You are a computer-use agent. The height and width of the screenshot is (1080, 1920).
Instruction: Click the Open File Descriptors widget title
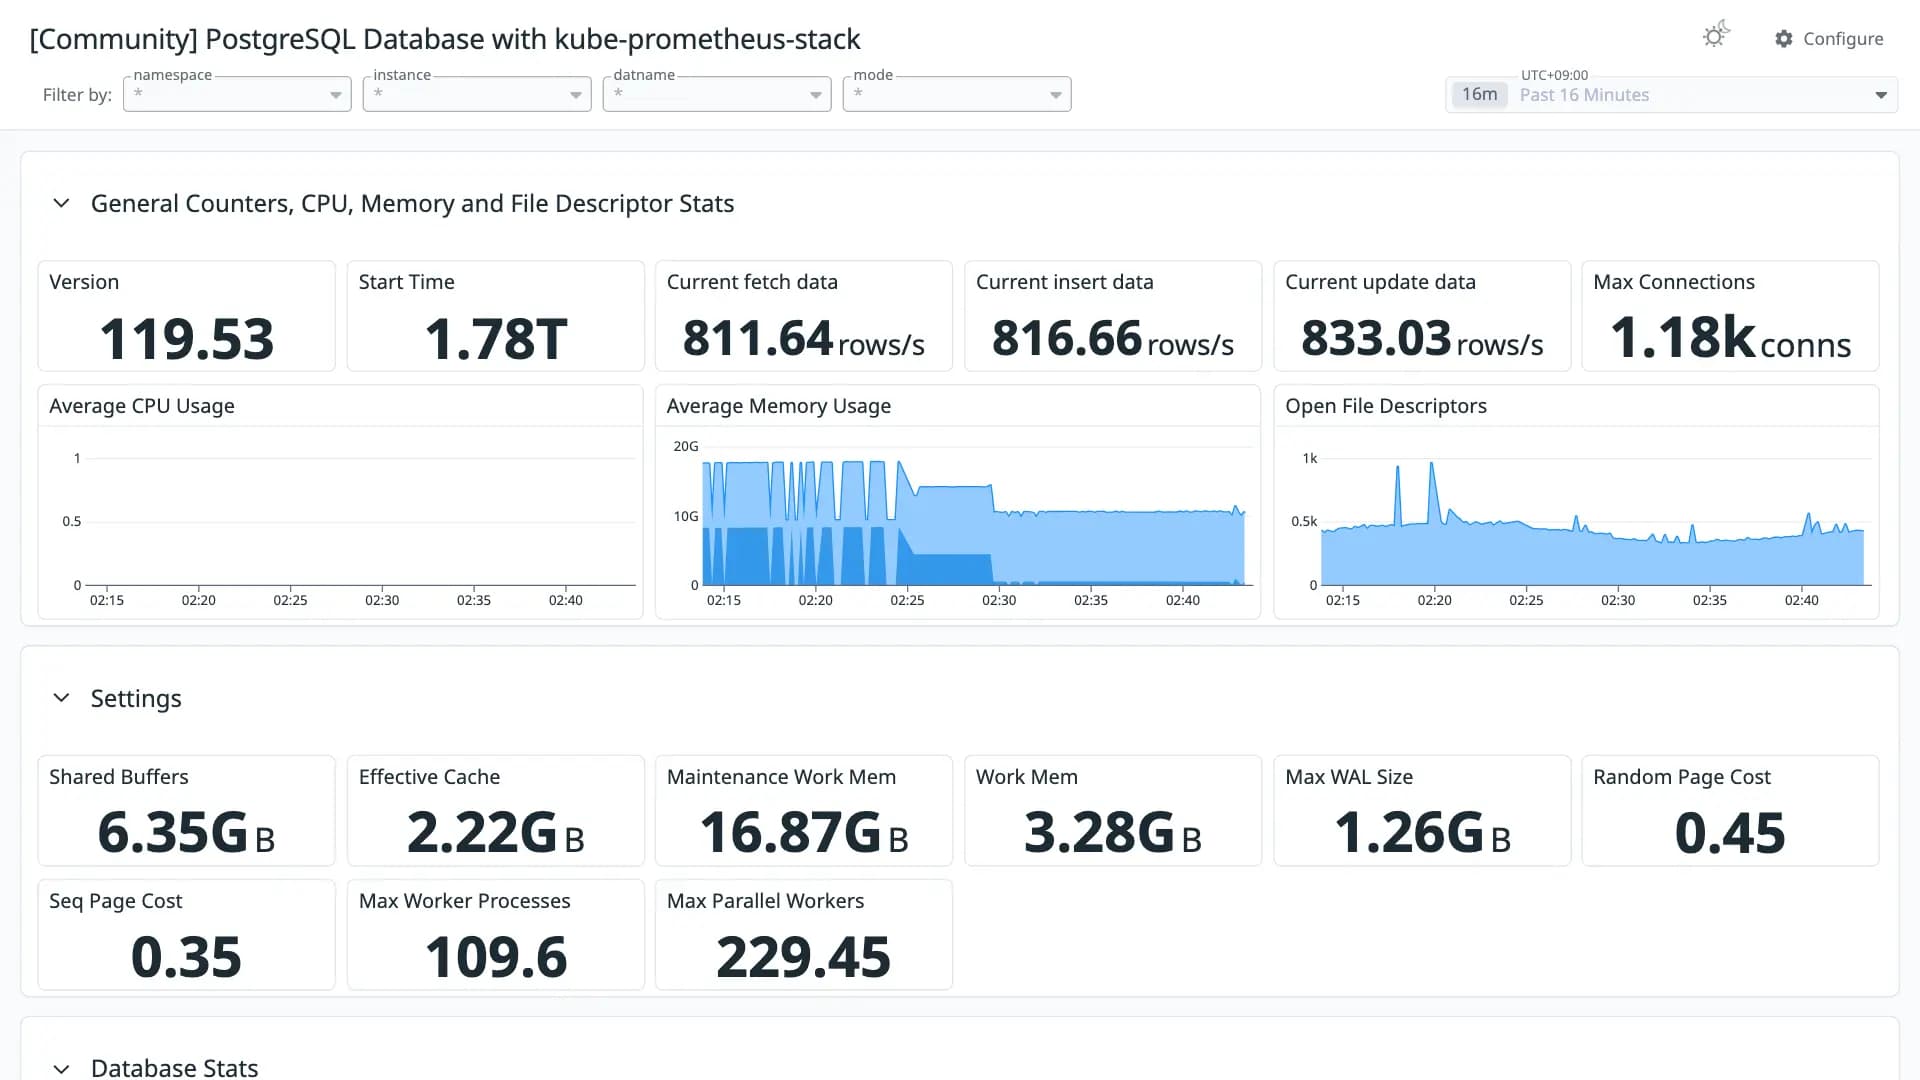coord(1386,406)
